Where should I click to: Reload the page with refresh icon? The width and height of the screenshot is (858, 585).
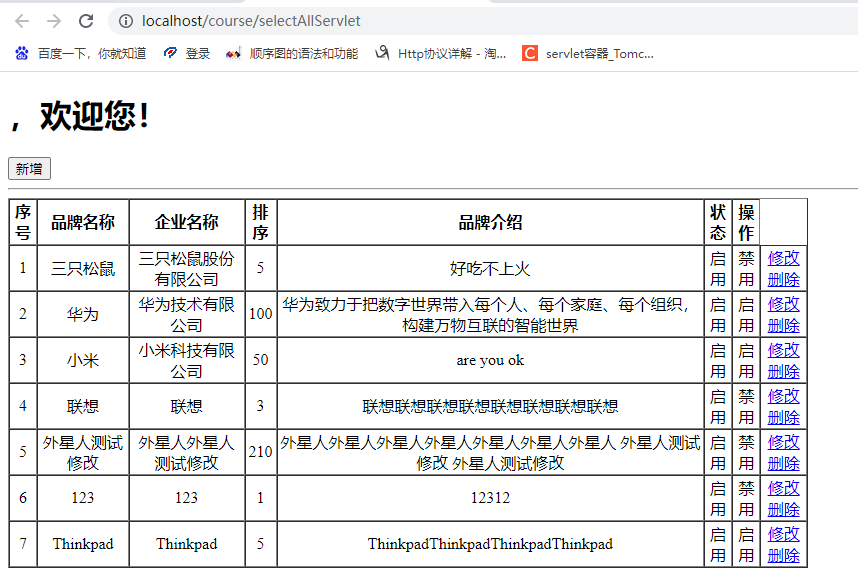pyautogui.click(x=86, y=21)
